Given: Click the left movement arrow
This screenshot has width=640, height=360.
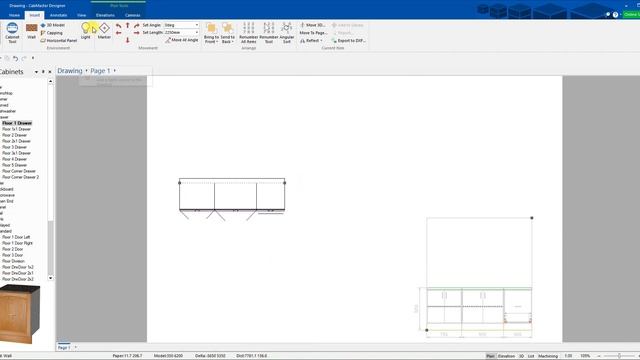Looking at the screenshot, I should pyautogui.click(x=118, y=33).
